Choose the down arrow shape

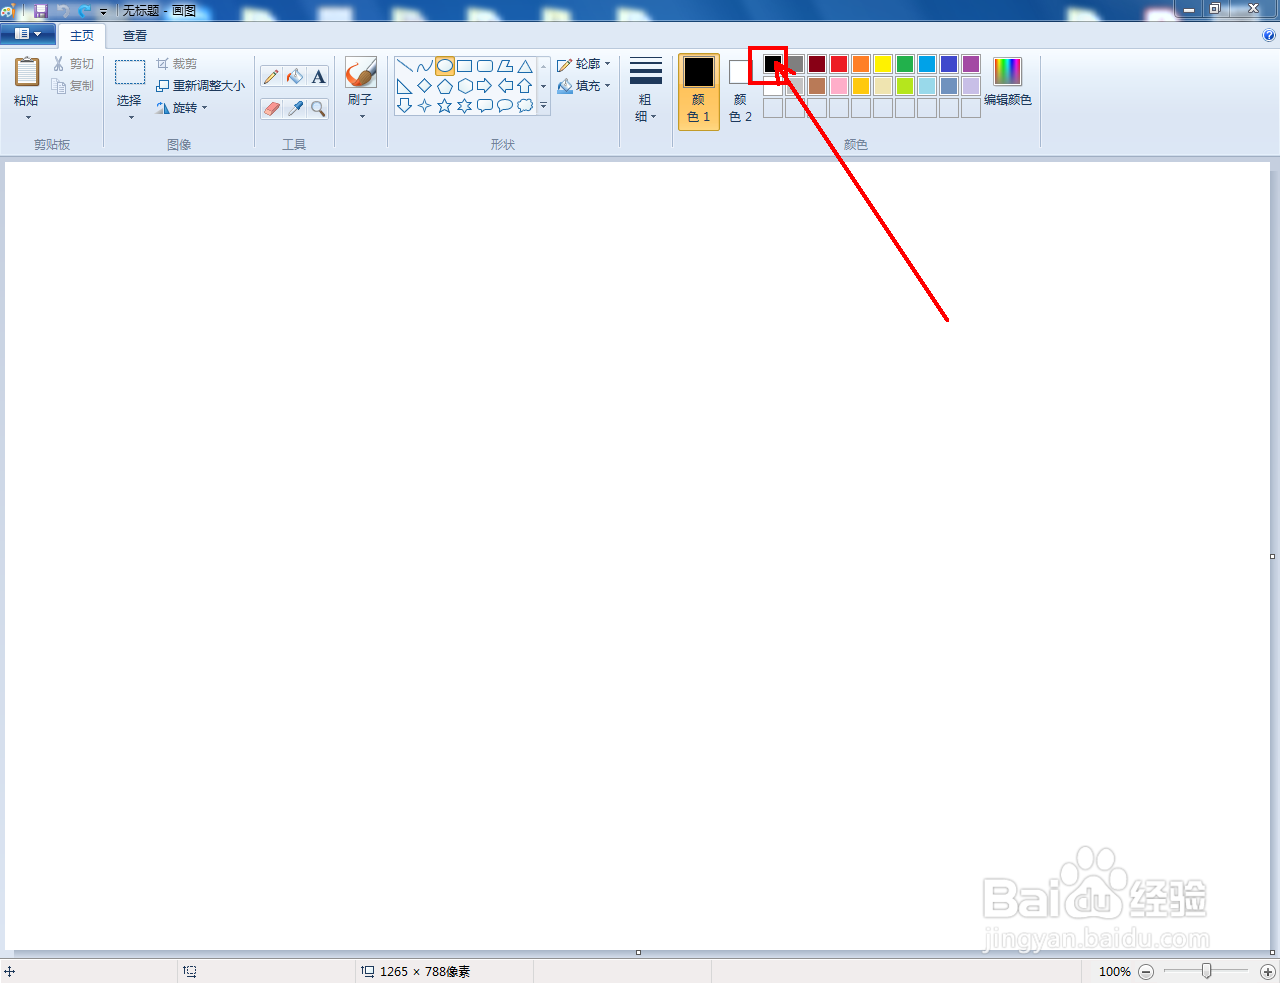click(405, 105)
